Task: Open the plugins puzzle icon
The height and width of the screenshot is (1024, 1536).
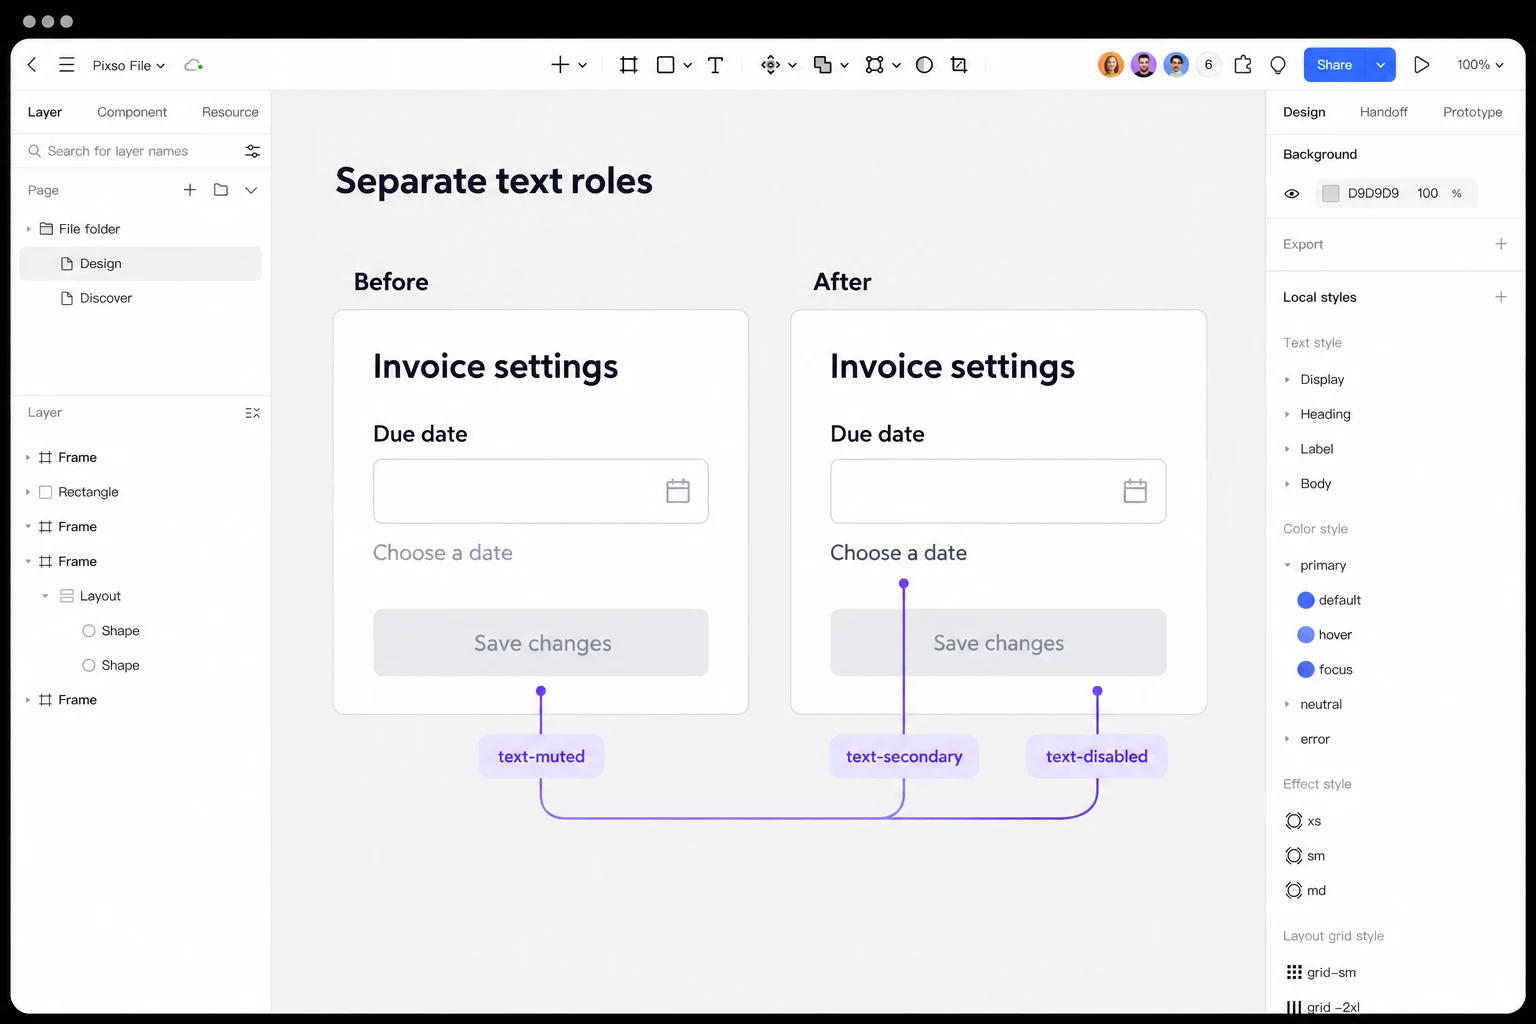Action: point(1243,65)
